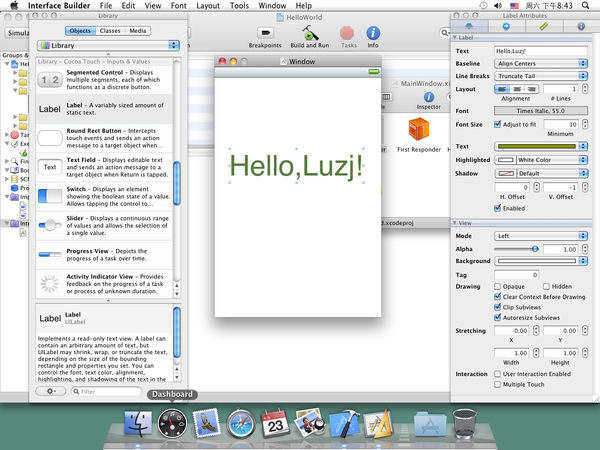Switch to Connections inspector tab icon
The image size is (600, 450).
[x=506, y=26]
